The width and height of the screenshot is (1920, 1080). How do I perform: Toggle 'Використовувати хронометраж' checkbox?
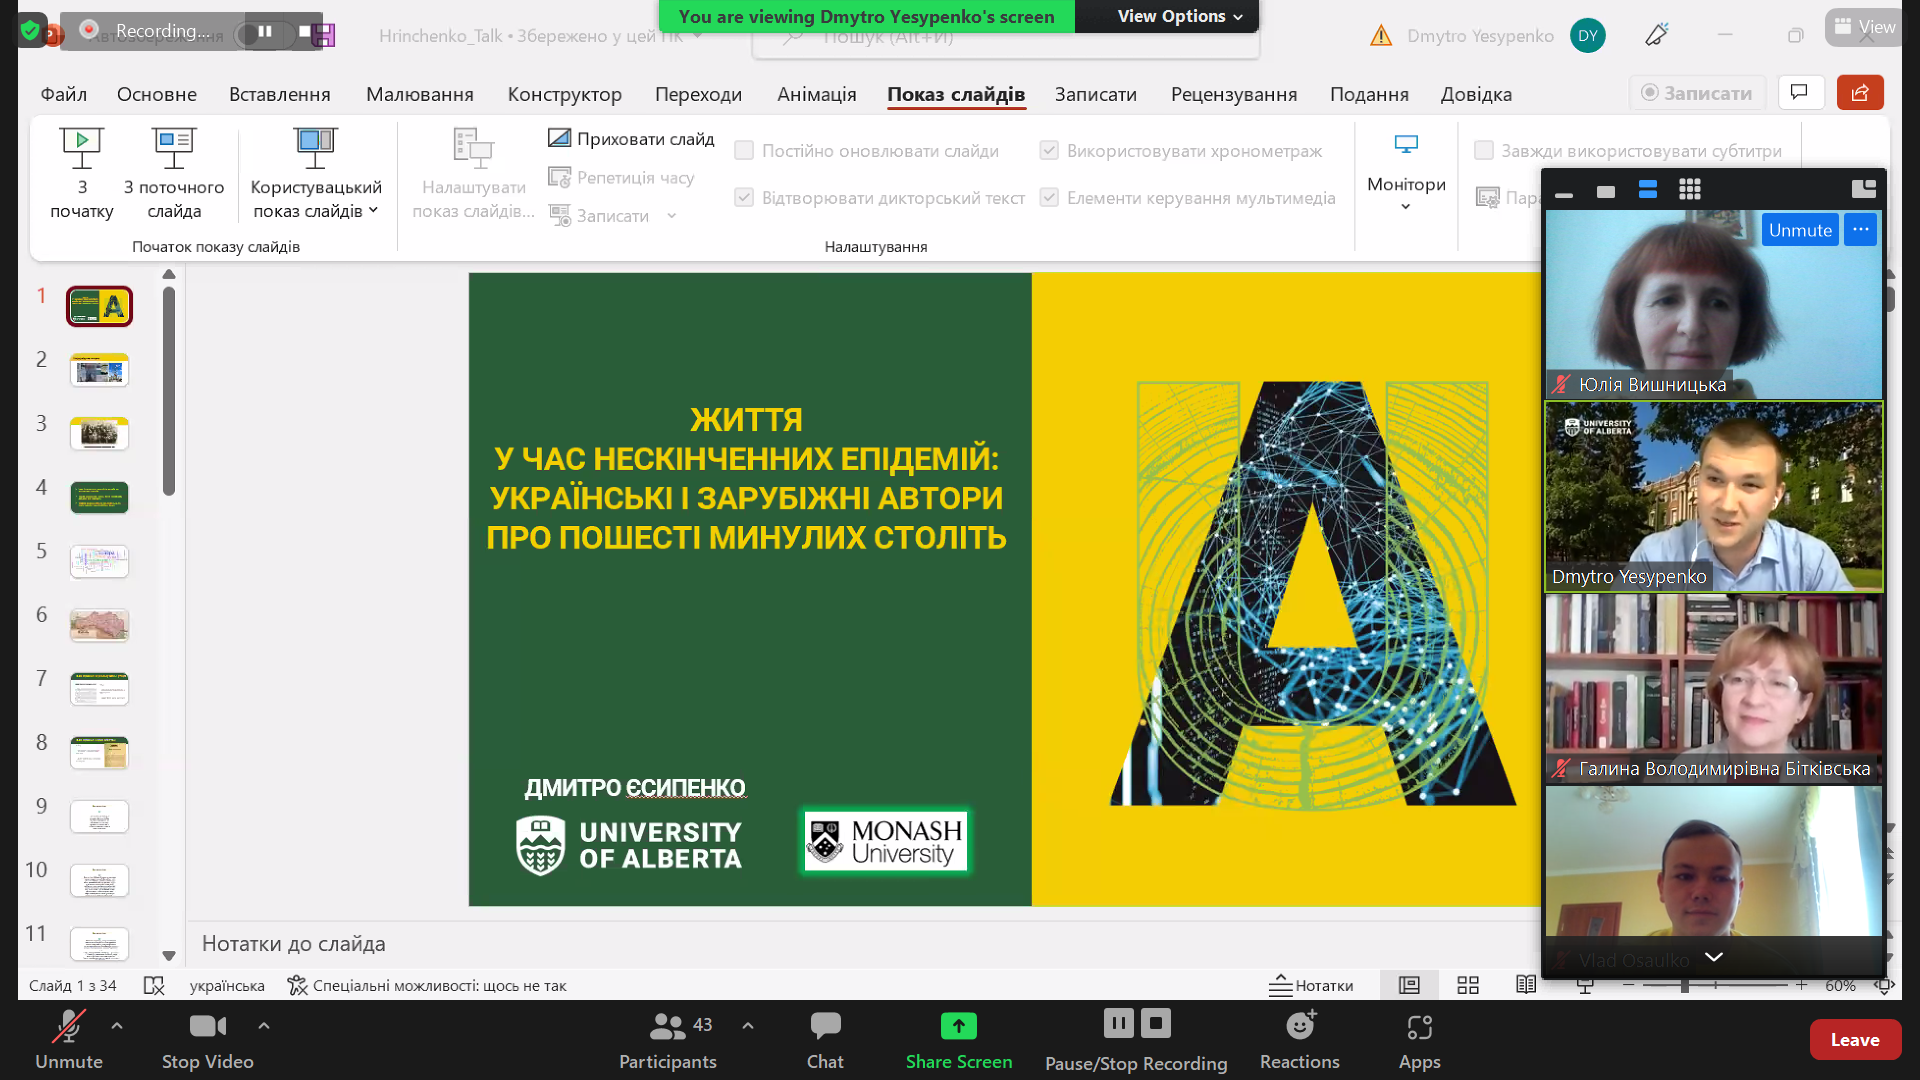[1049, 151]
